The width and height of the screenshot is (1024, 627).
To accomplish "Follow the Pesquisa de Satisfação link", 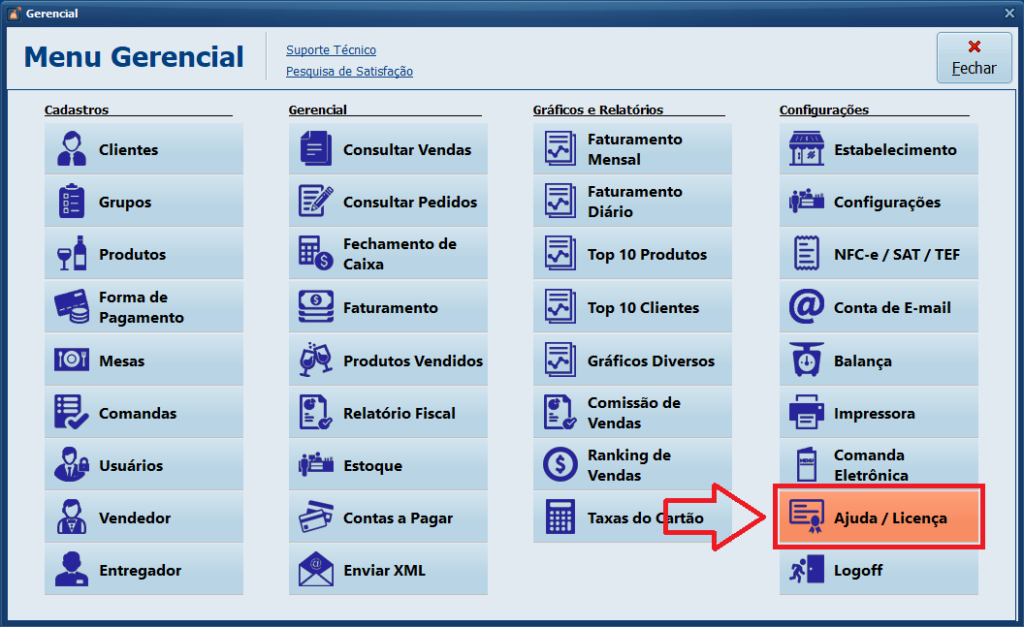I will (349, 72).
